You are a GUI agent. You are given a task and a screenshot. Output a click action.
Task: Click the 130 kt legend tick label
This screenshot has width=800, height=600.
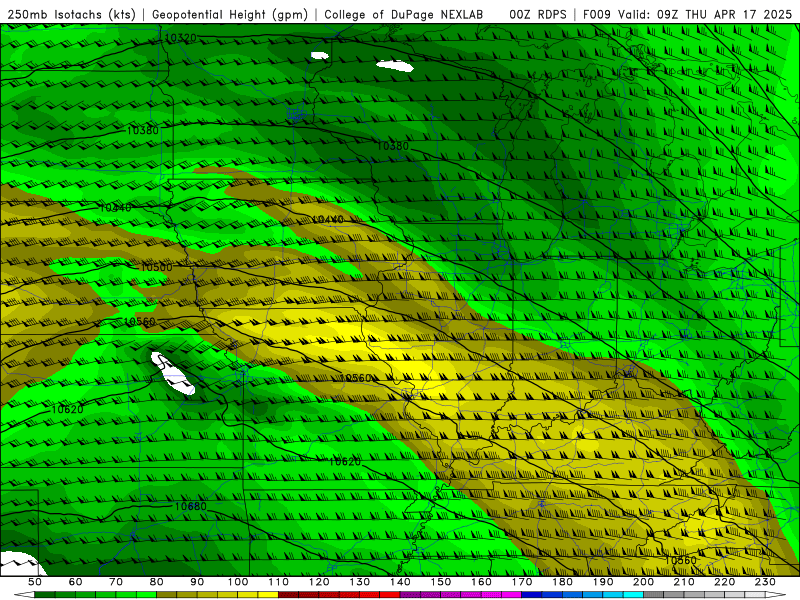tap(360, 582)
